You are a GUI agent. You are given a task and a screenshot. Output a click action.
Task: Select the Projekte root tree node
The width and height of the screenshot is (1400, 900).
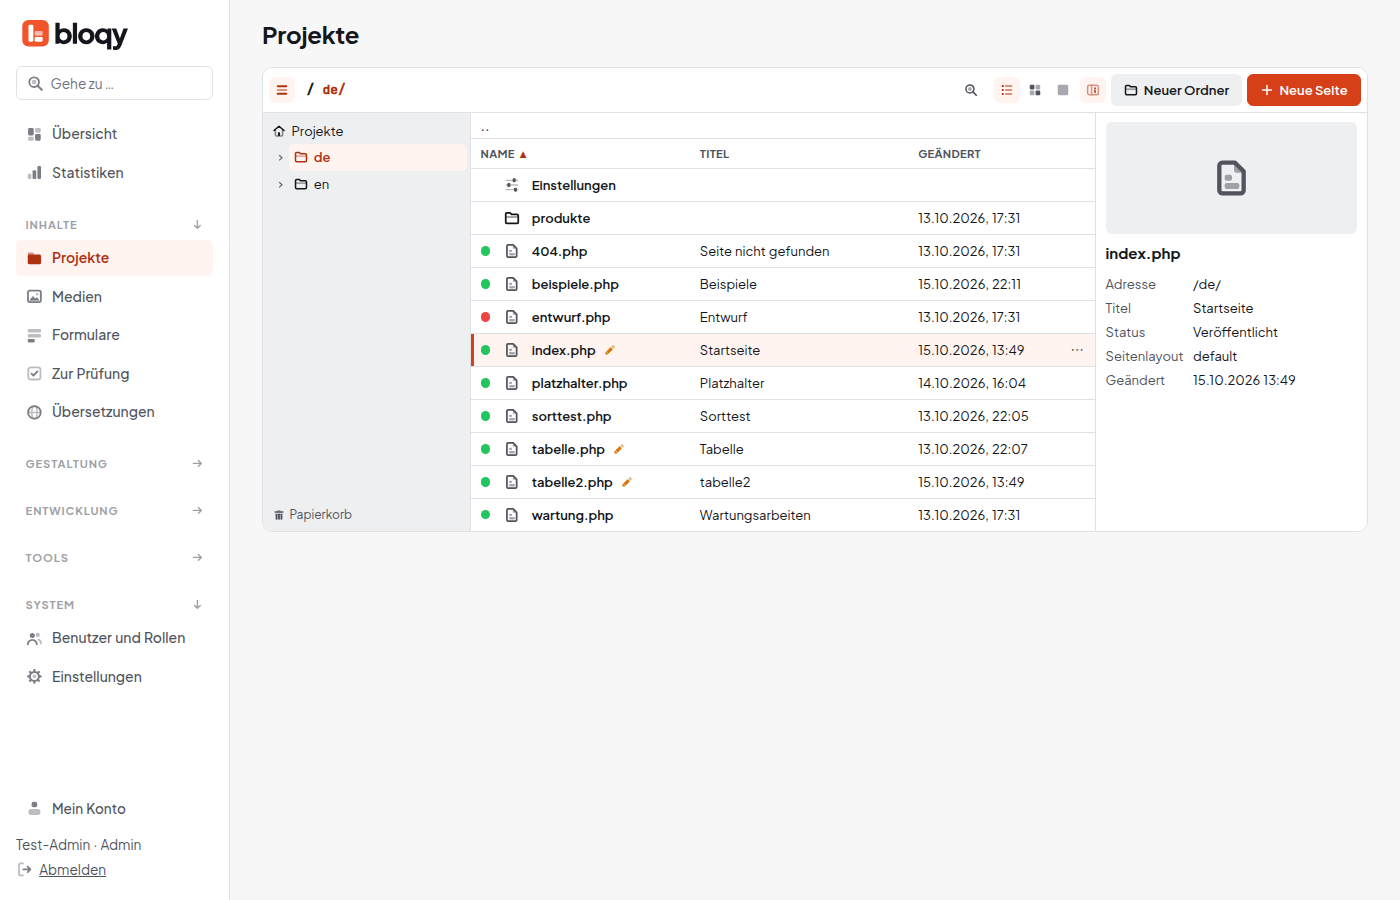pyautogui.click(x=308, y=131)
